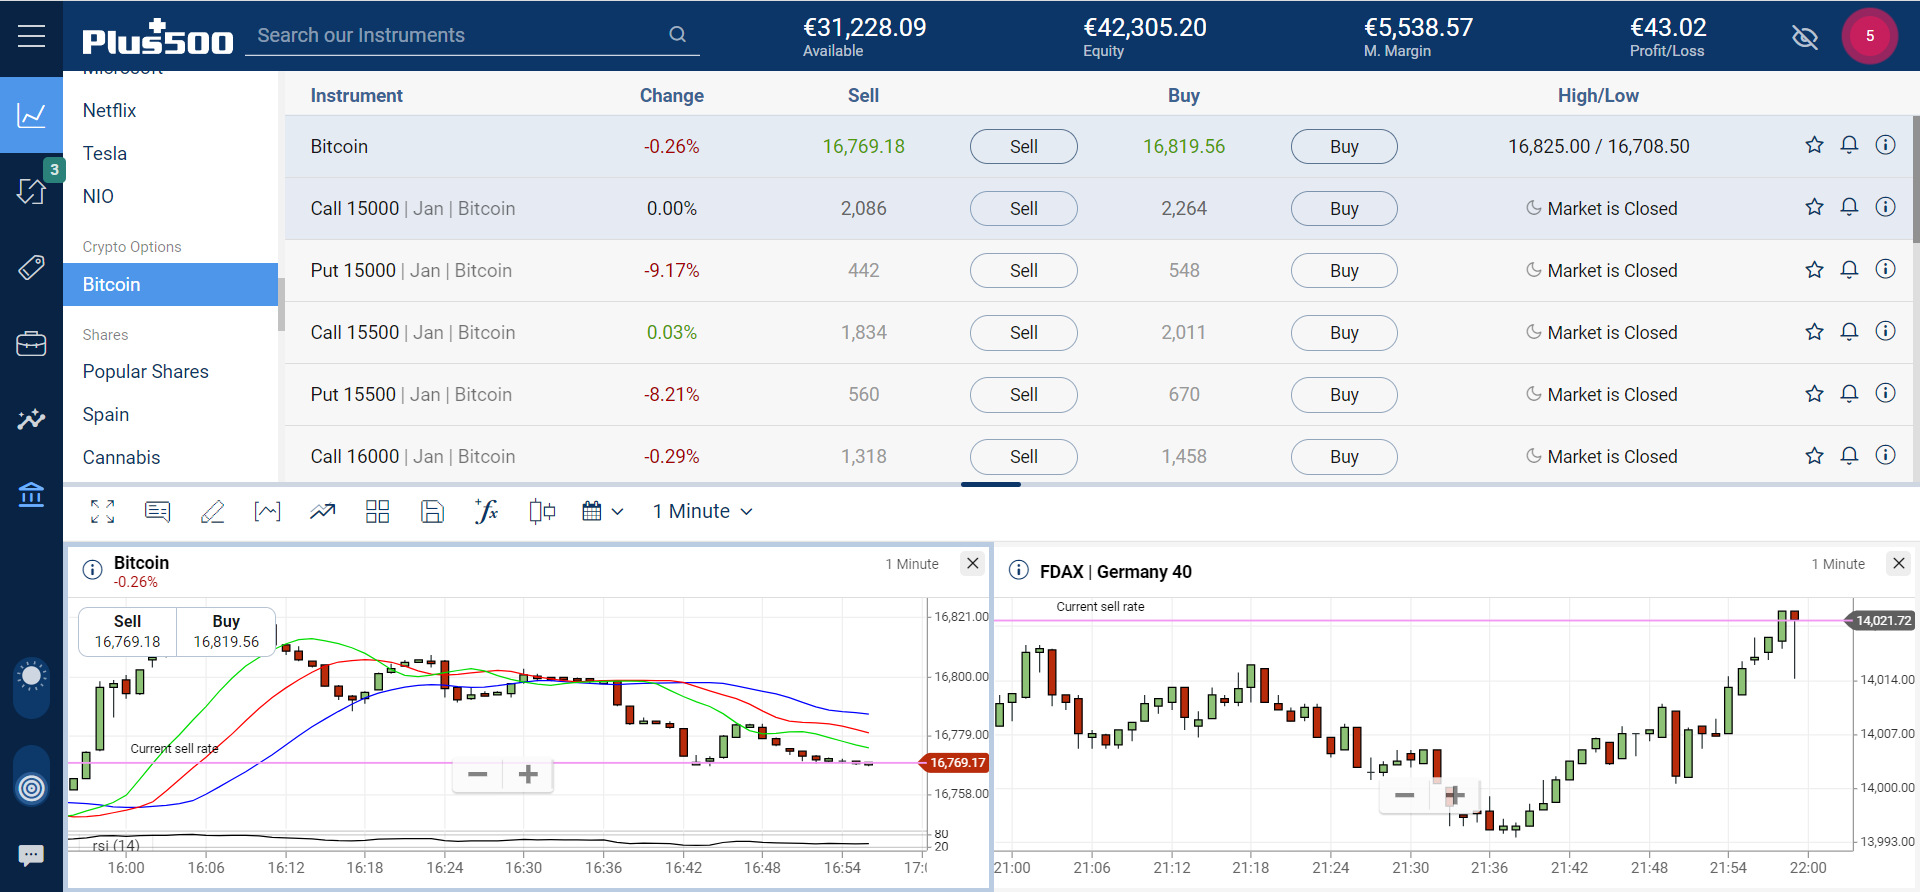Open info for Call 15500 Jan Bitcoin

(1885, 331)
